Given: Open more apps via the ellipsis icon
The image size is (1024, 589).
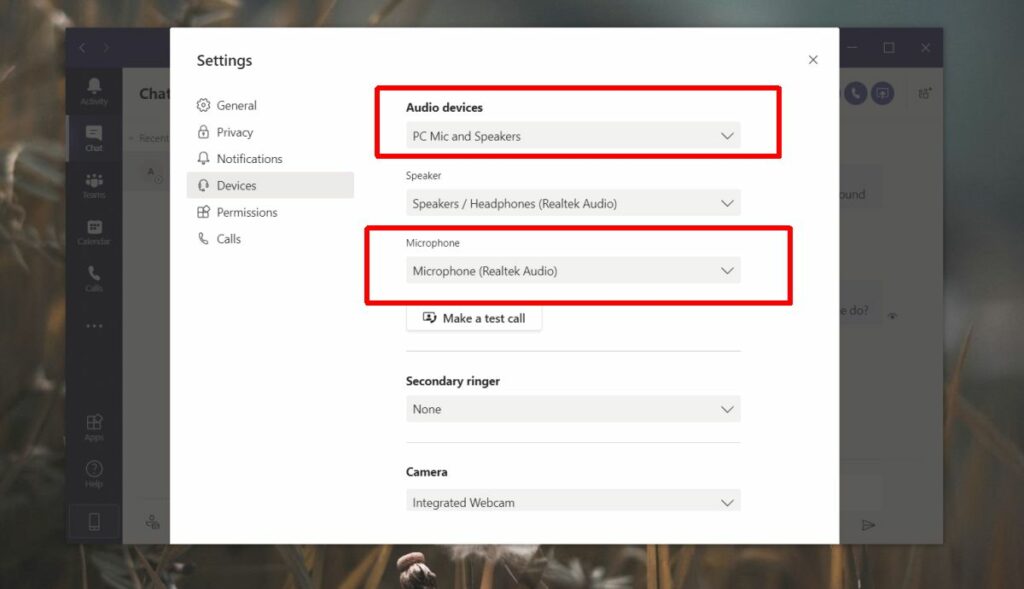Looking at the screenshot, I should 93,325.
